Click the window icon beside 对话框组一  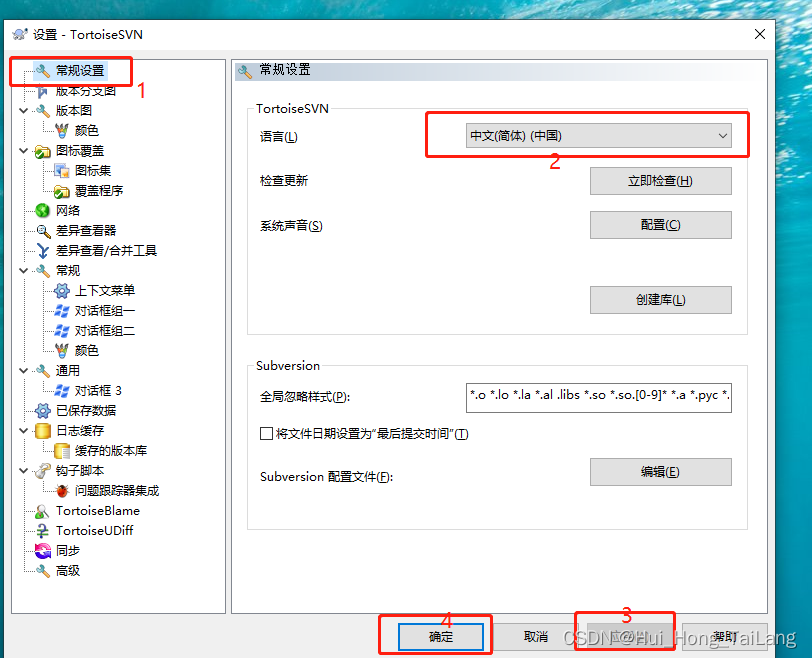[x=62, y=311]
